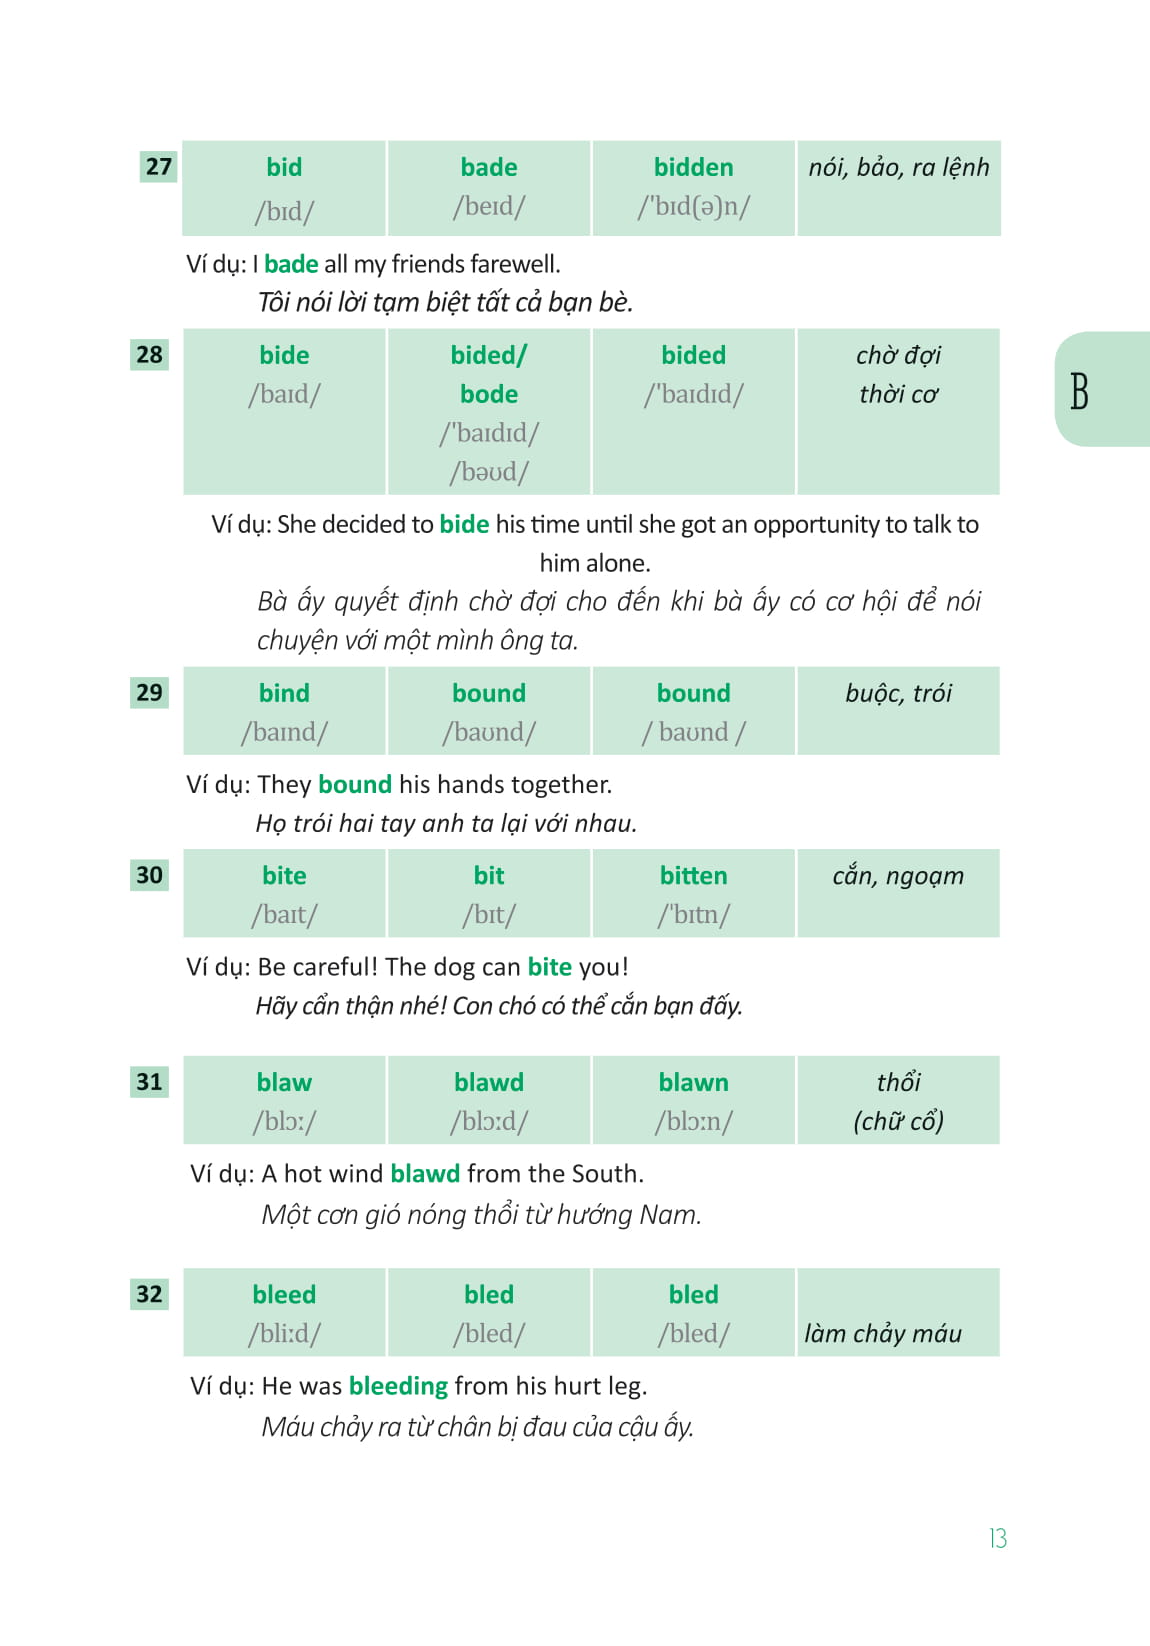Click entry number 27 label
Image resolution: width=1150 pixels, height=1646 pixels.
point(158,166)
